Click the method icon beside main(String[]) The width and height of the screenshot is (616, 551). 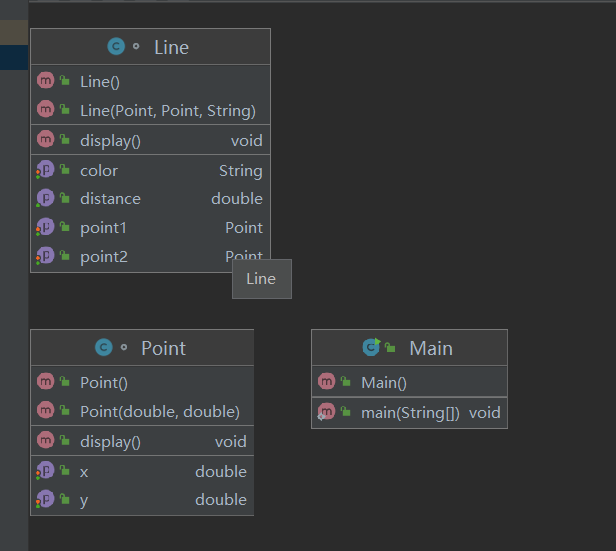pyautogui.click(x=326, y=412)
